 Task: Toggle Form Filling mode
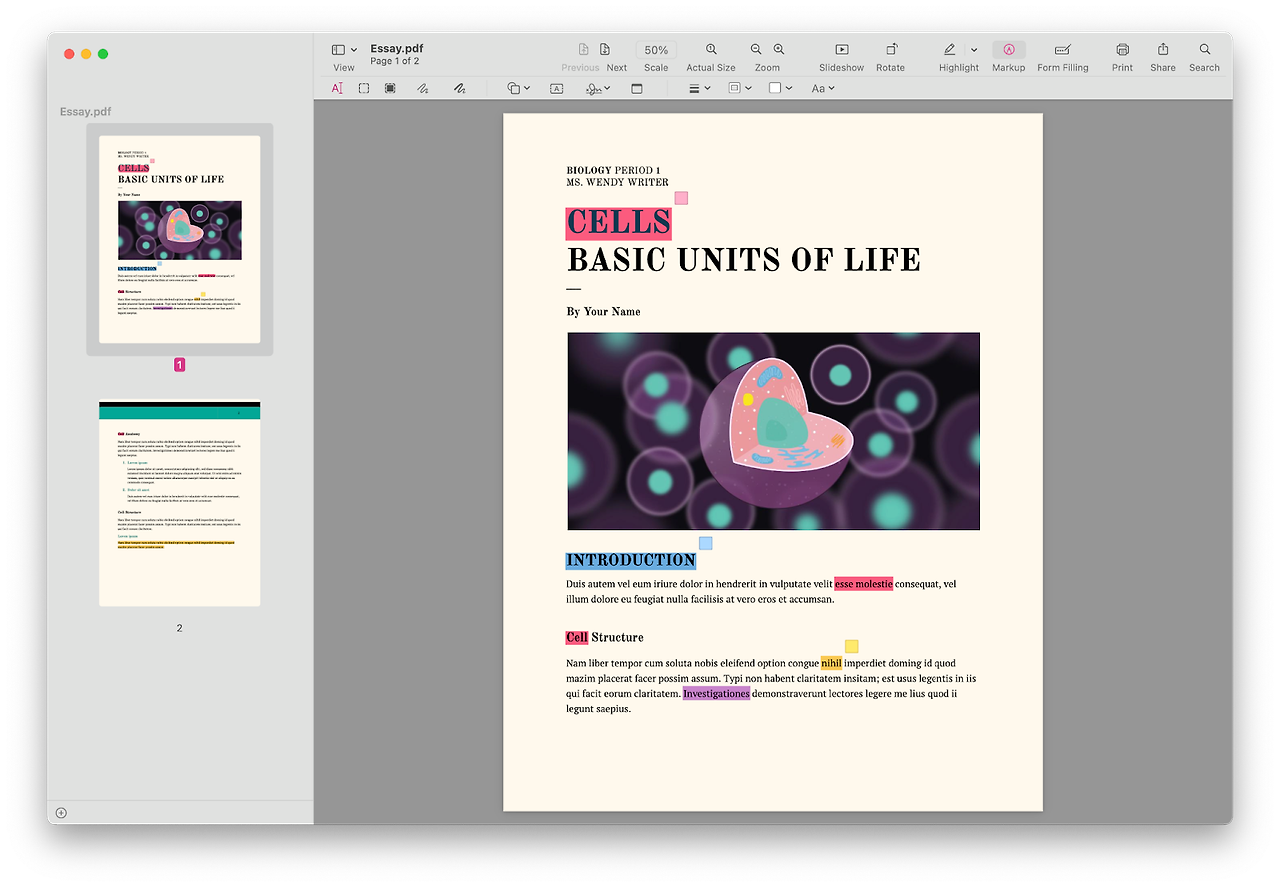coord(1063,57)
